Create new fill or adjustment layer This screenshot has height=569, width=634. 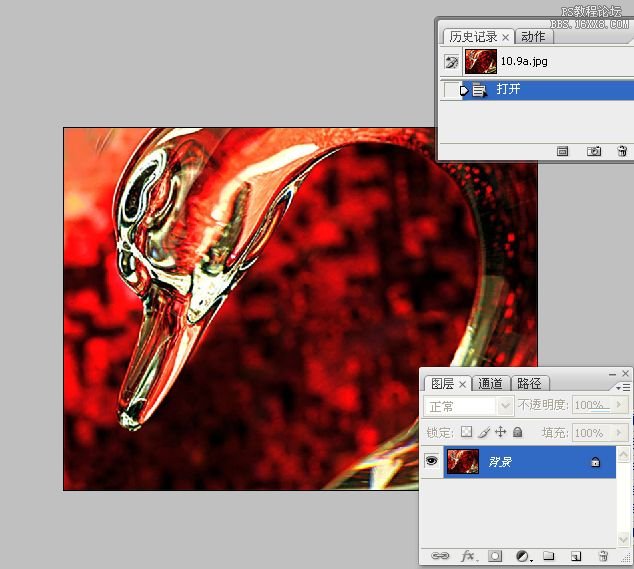(x=523, y=556)
